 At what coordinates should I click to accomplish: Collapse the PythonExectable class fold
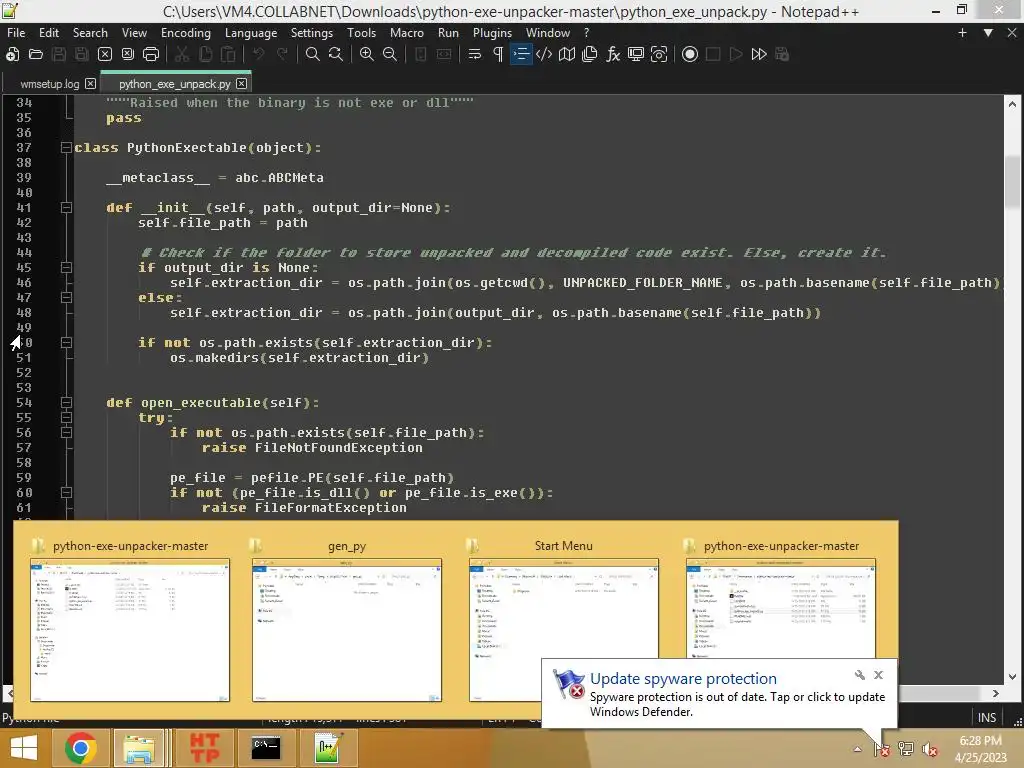pyautogui.click(x=66, y=148)
